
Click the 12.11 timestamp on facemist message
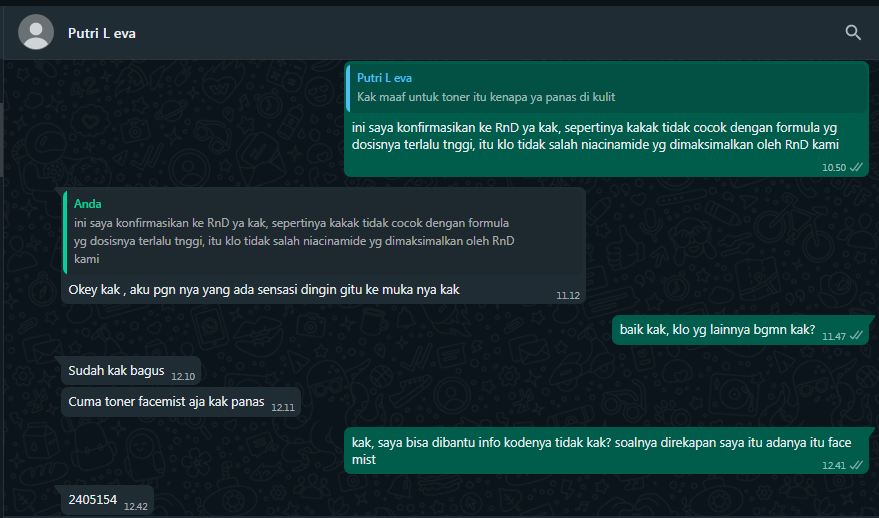(x=283, y=408)
